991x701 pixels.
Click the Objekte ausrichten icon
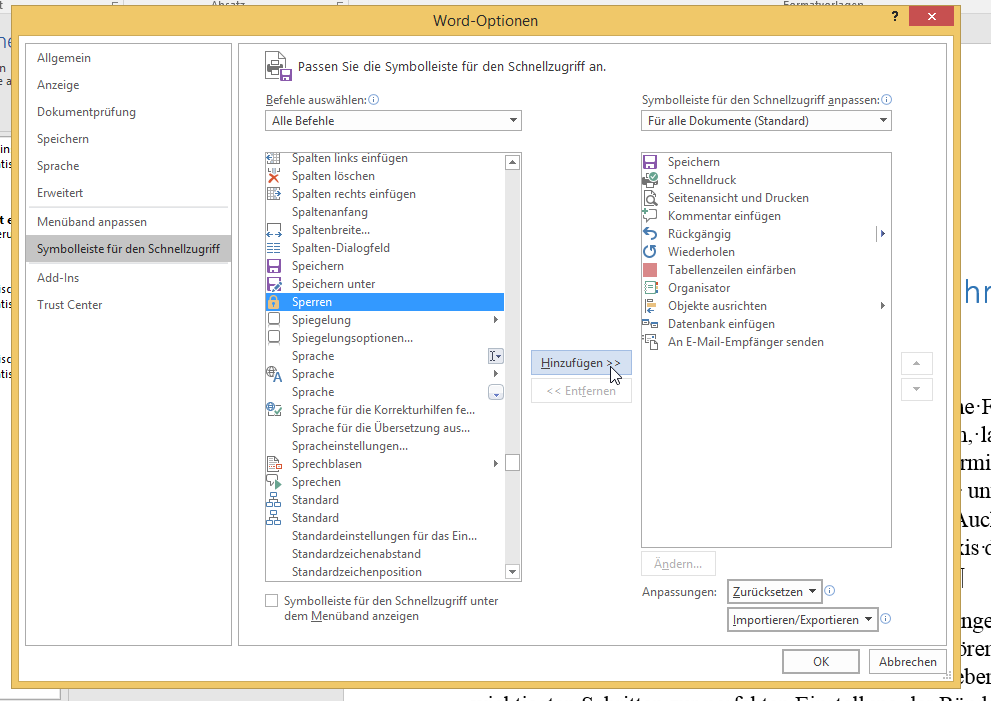(650, 306)
